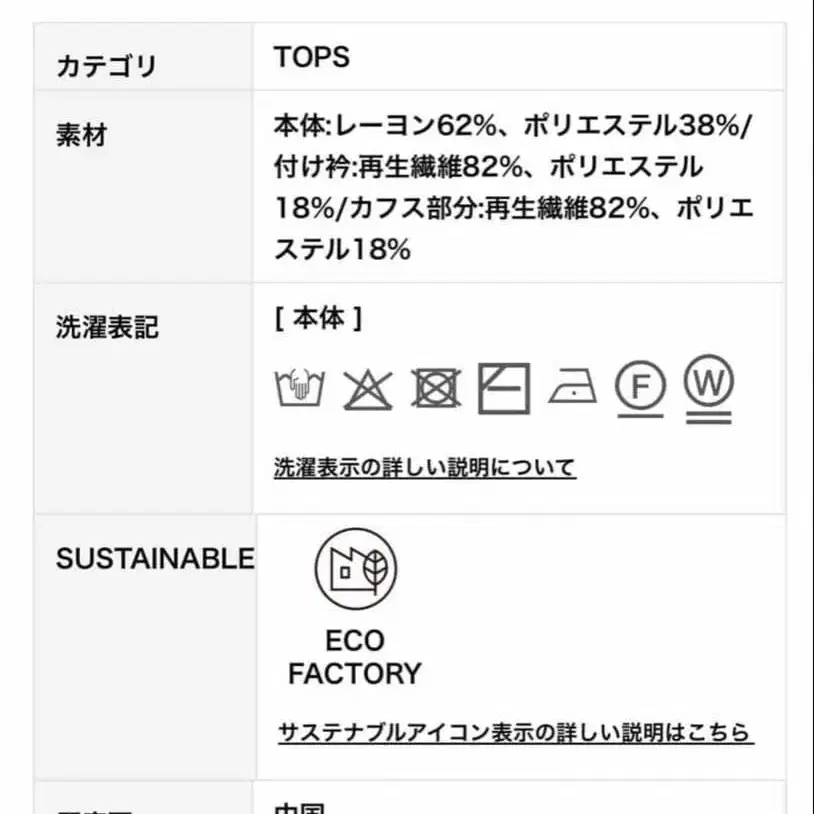This screenshot has width=814, height=814.
Task: Click the TOPS category value
Action: (310, 58)
